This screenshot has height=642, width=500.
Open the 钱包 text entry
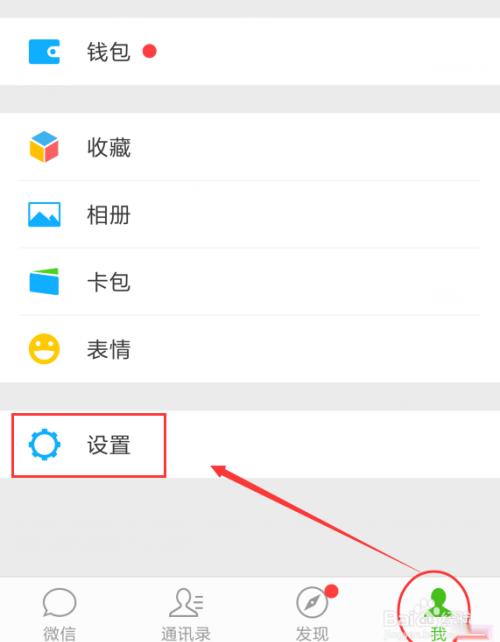[x=109, y=52]
